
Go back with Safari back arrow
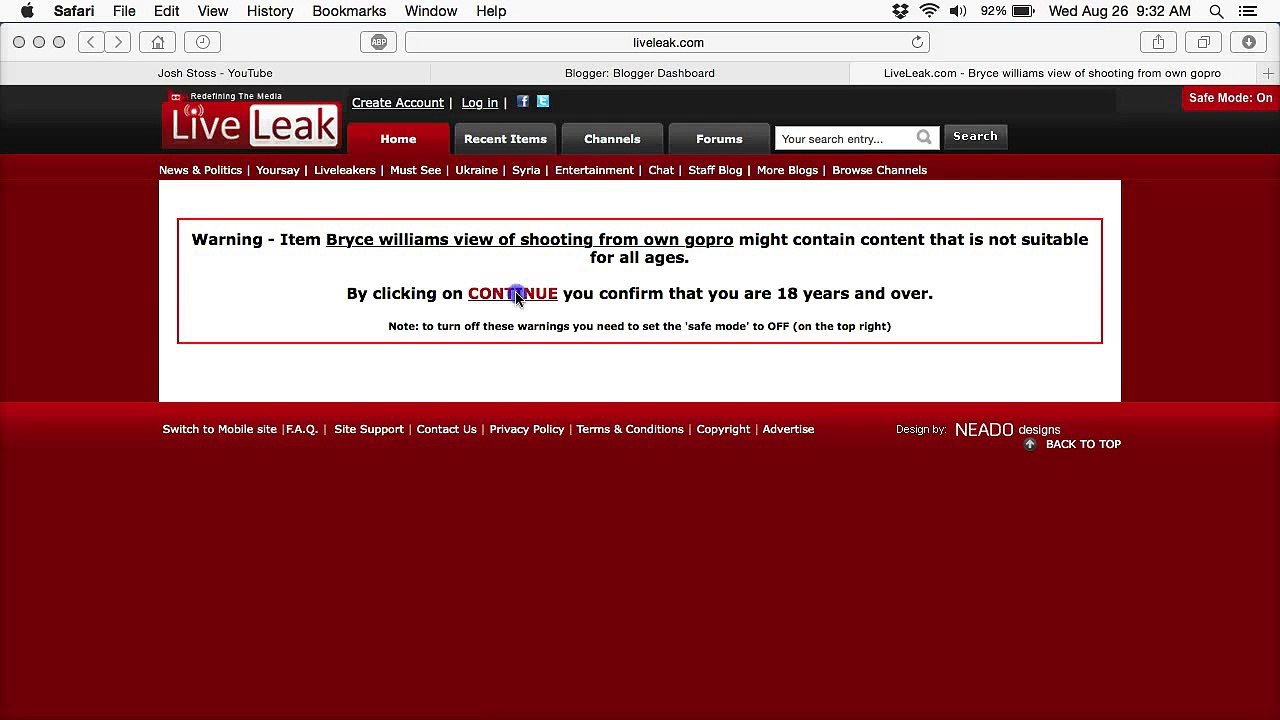[91, 42]
